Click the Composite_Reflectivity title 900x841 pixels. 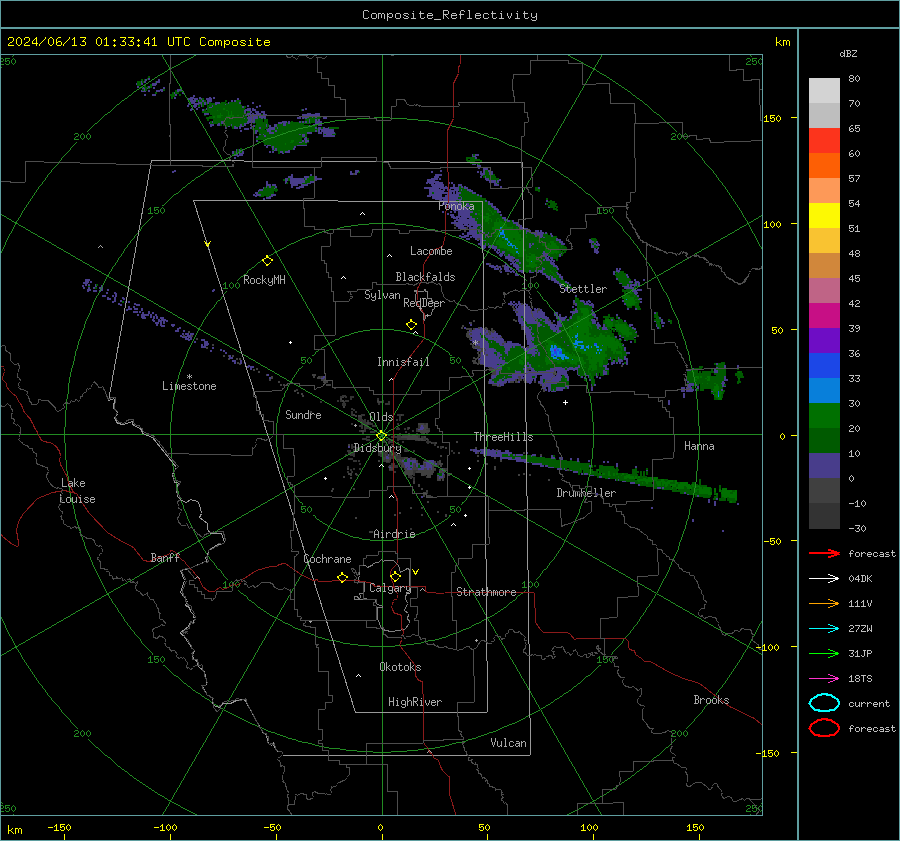pyautogui.click(x=450, y=15)
